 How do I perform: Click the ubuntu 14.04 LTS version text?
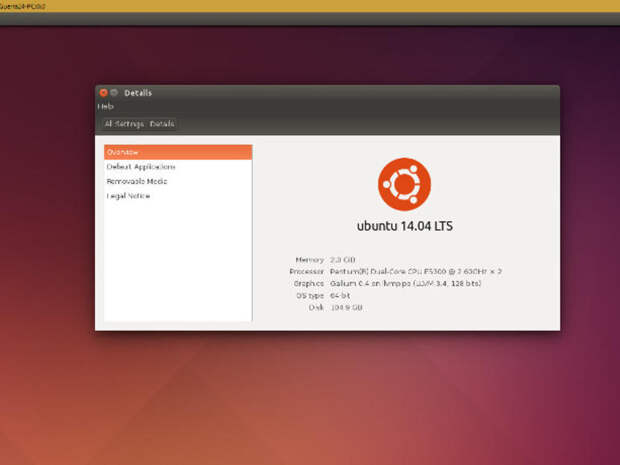pyautogui.click(x=404, y=226)
